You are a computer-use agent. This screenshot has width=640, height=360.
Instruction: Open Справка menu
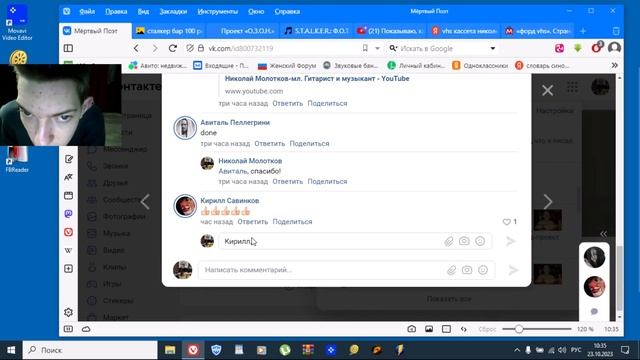[287, 11]
